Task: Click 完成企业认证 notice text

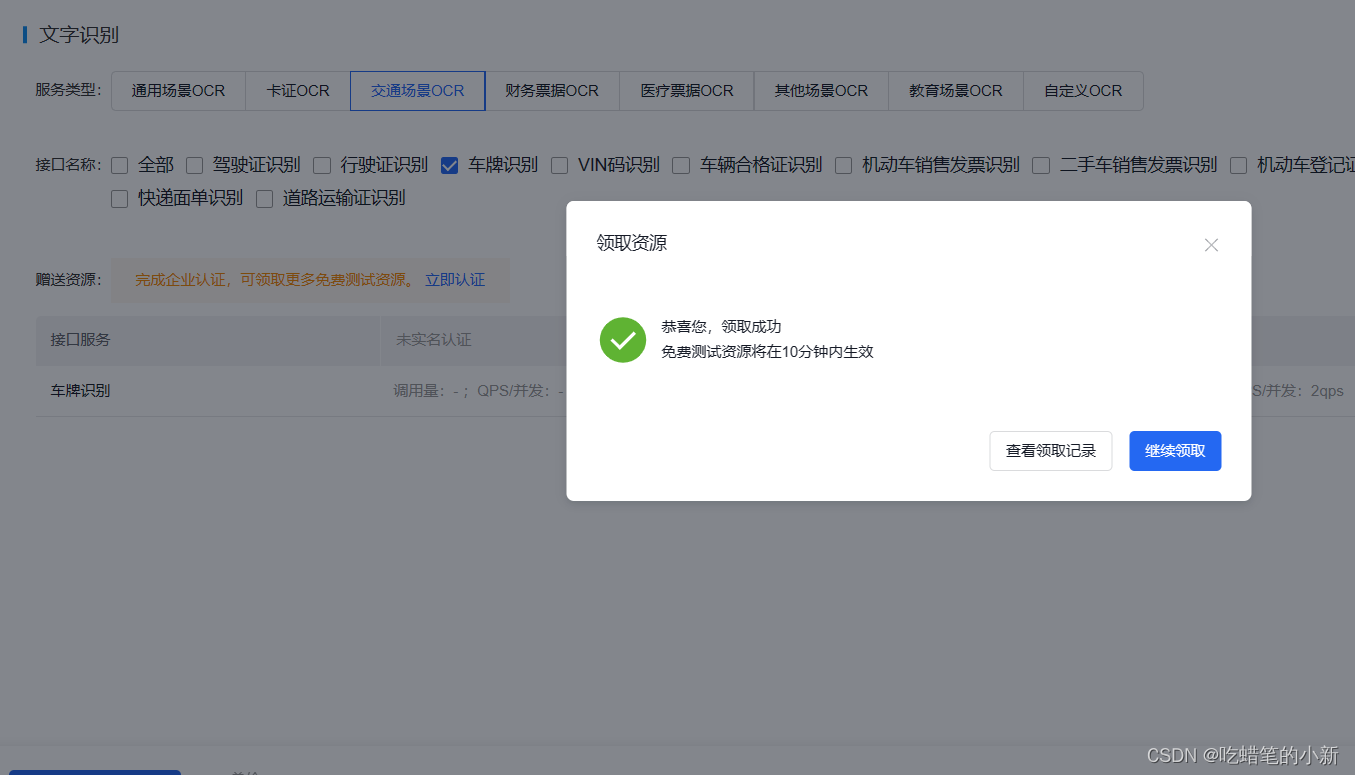Action: 275,280
